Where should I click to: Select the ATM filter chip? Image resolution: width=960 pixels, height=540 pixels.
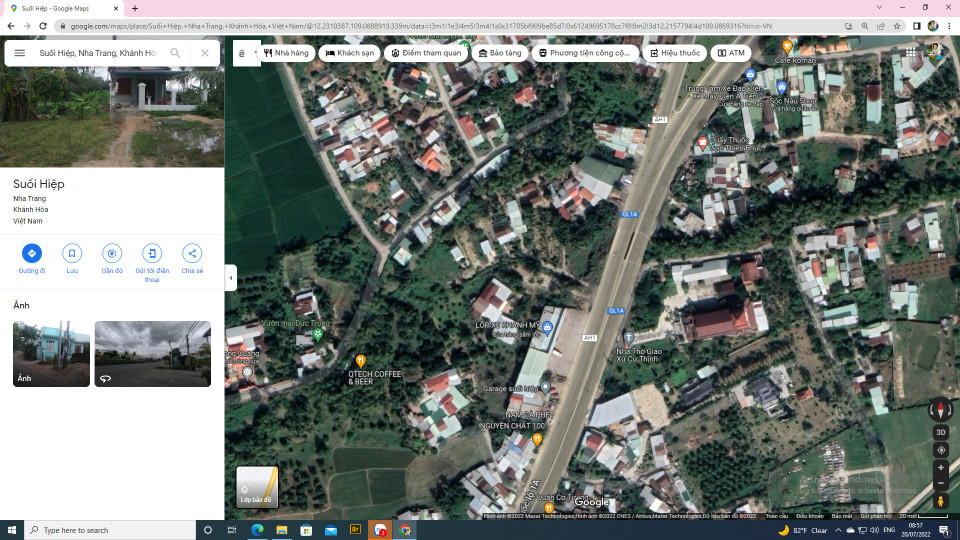click(731, 53)
